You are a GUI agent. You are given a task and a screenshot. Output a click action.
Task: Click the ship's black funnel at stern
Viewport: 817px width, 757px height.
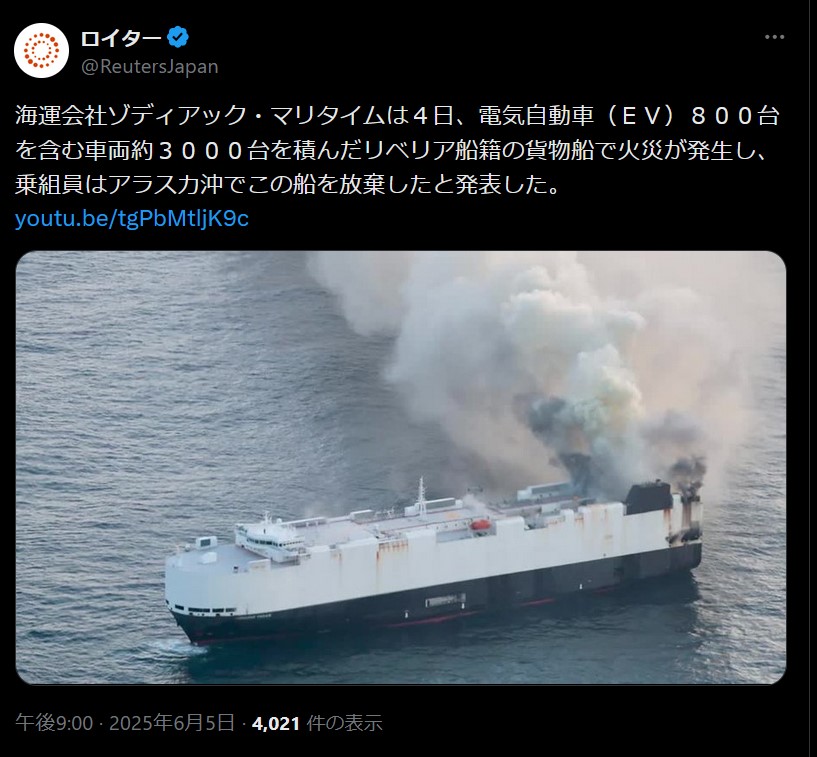coord(649,498)
